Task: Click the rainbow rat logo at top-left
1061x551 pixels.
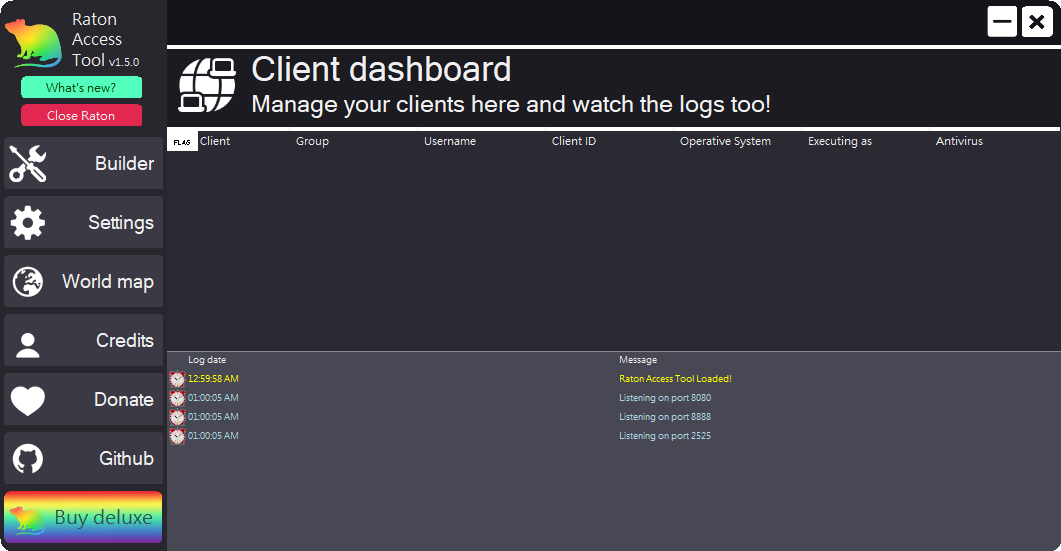Action: 33,43
